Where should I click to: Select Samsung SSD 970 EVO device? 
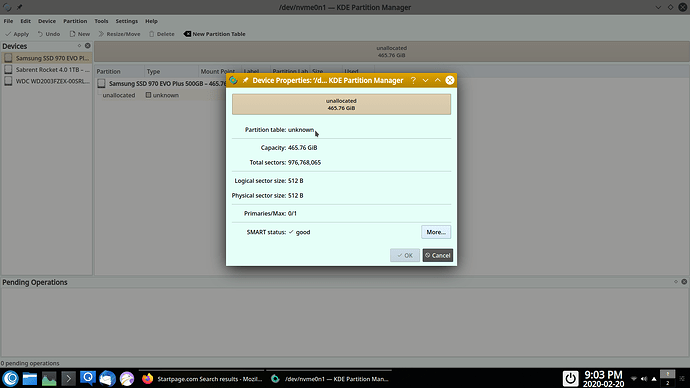(x=47, y=58)
